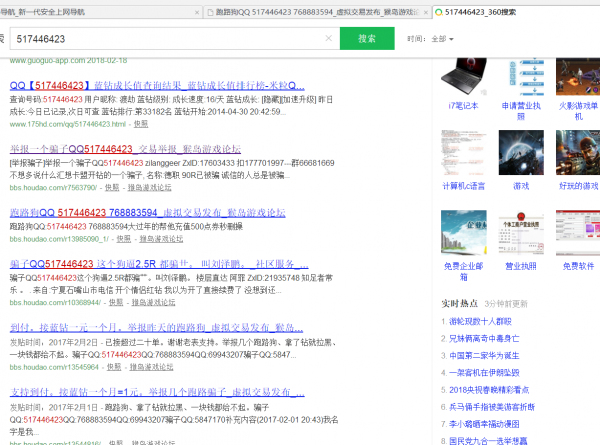Click the www.175hd.com/qq/517446423.html URL
Image resolution: width=600 pixels, height=445 pixels.
tap(68, 124)
